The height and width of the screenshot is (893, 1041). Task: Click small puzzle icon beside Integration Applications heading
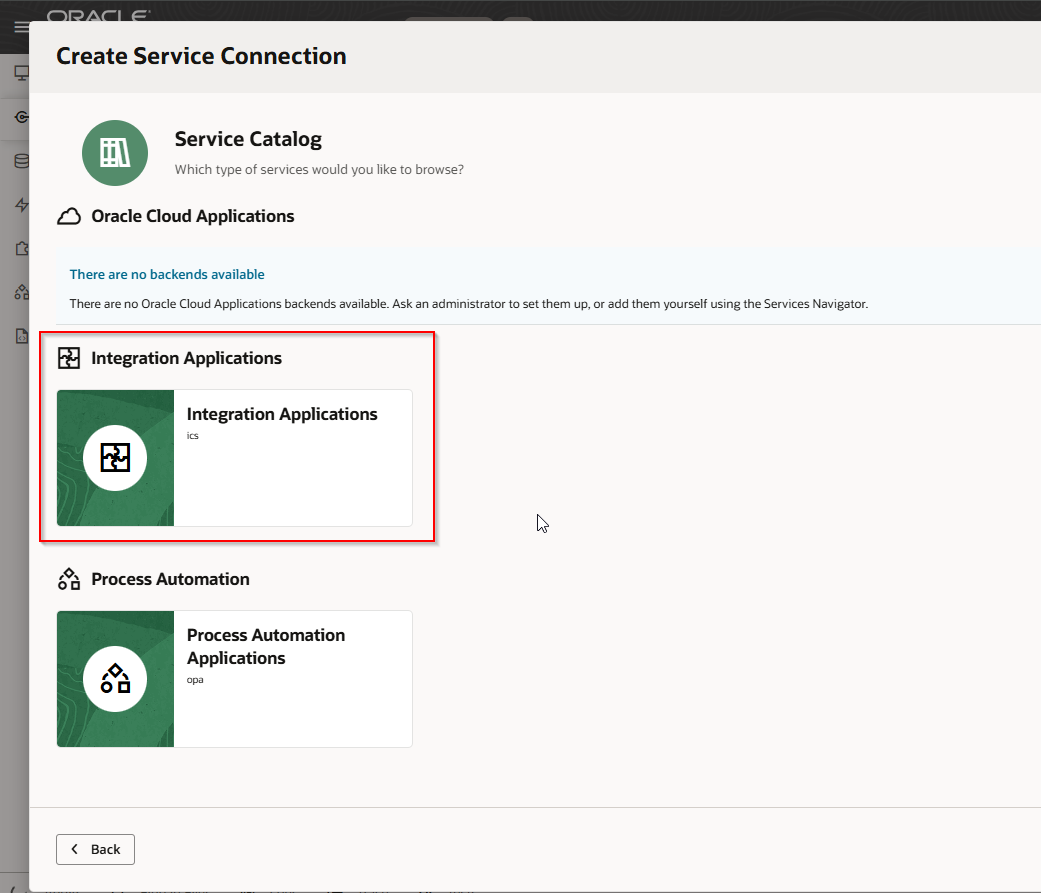coord(69,358)
